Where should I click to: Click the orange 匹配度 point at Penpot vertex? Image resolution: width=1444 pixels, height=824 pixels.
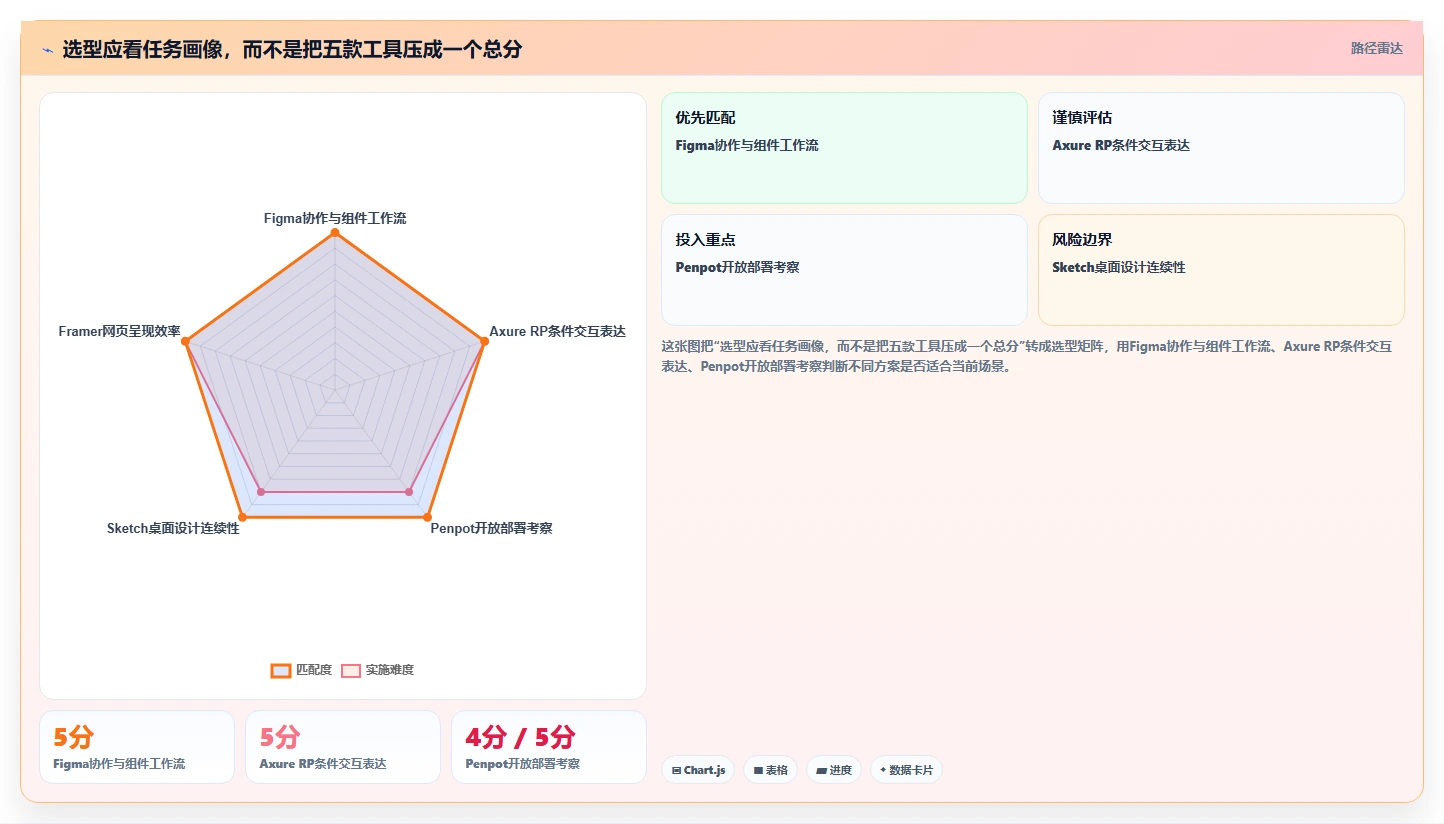coord(427,517)
